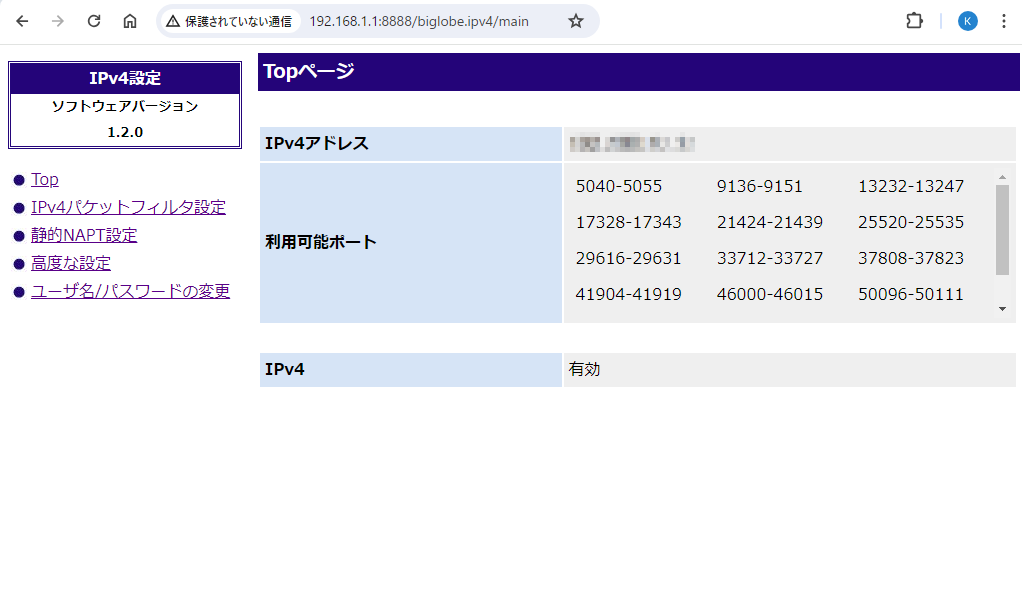Click the browser forward arrow
The width and height of the screenshot is (1022, 616).
tap(58, 21)
